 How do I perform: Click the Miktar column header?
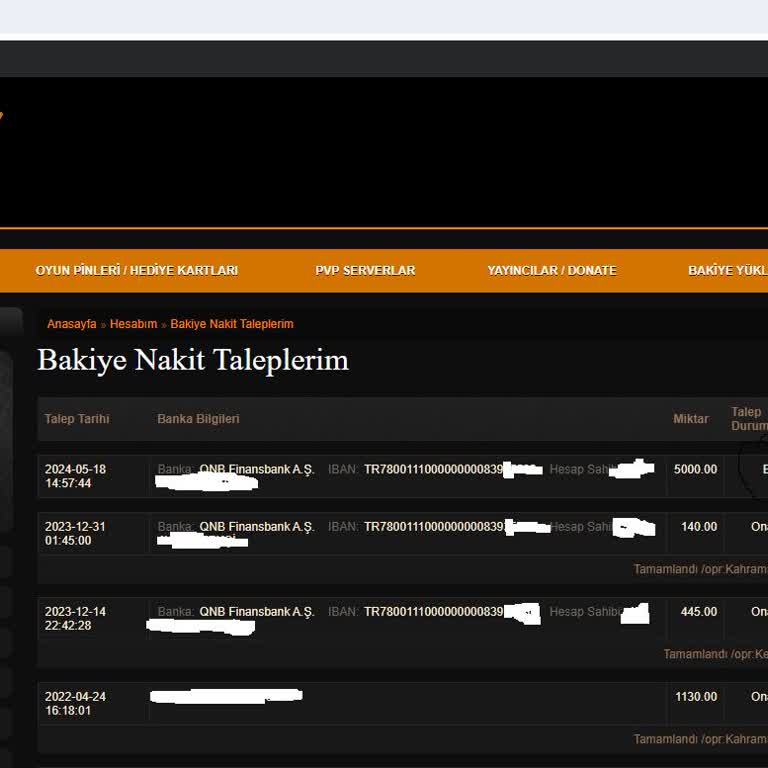tap(691, 419)
